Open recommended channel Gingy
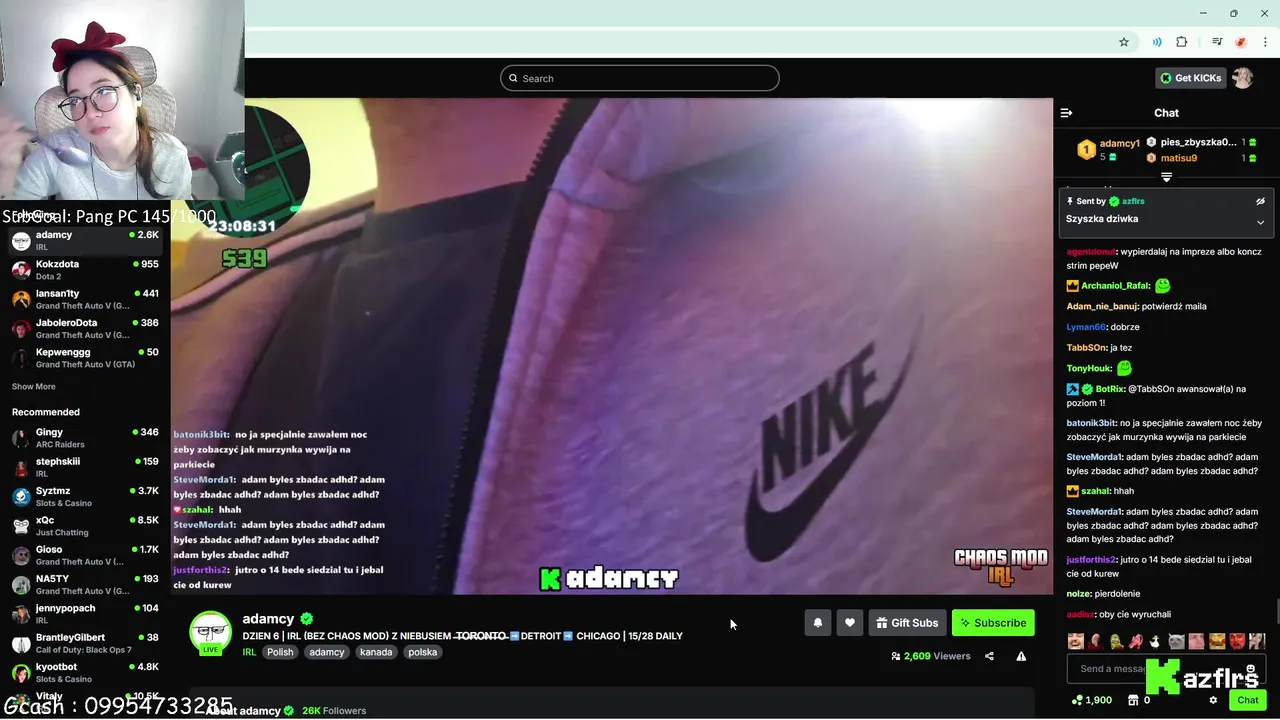 click(85, 438)
